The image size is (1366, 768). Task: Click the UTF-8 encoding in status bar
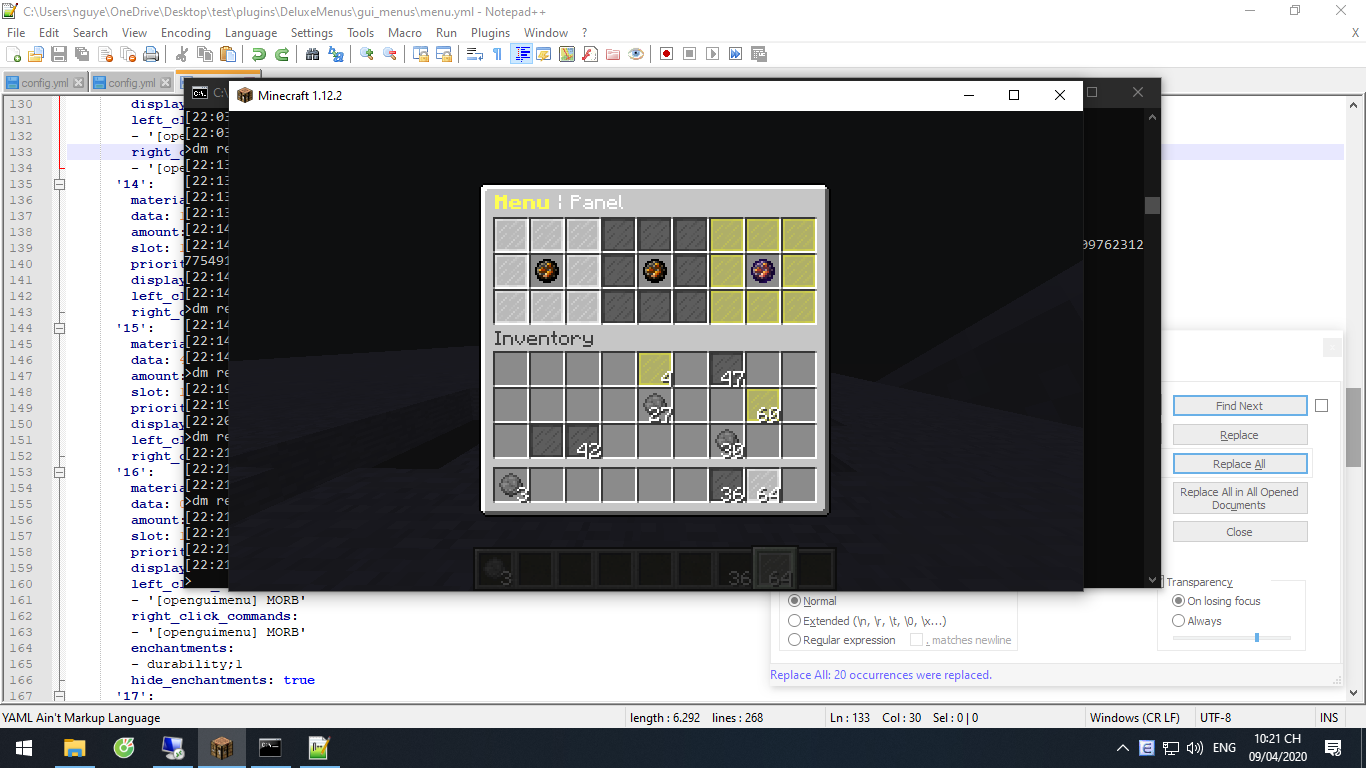1216,718
